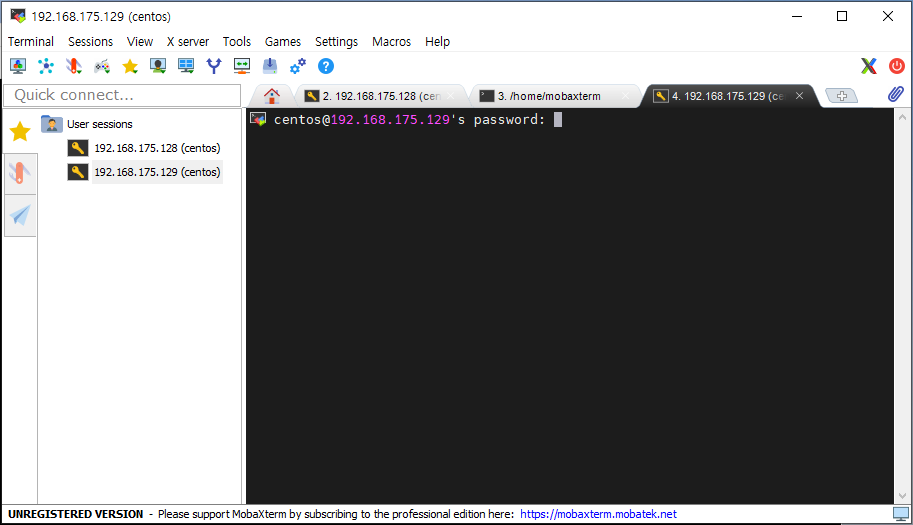
Task: Close tab 3. /home/mobaxterm
Action: click(x=625, y=95)
